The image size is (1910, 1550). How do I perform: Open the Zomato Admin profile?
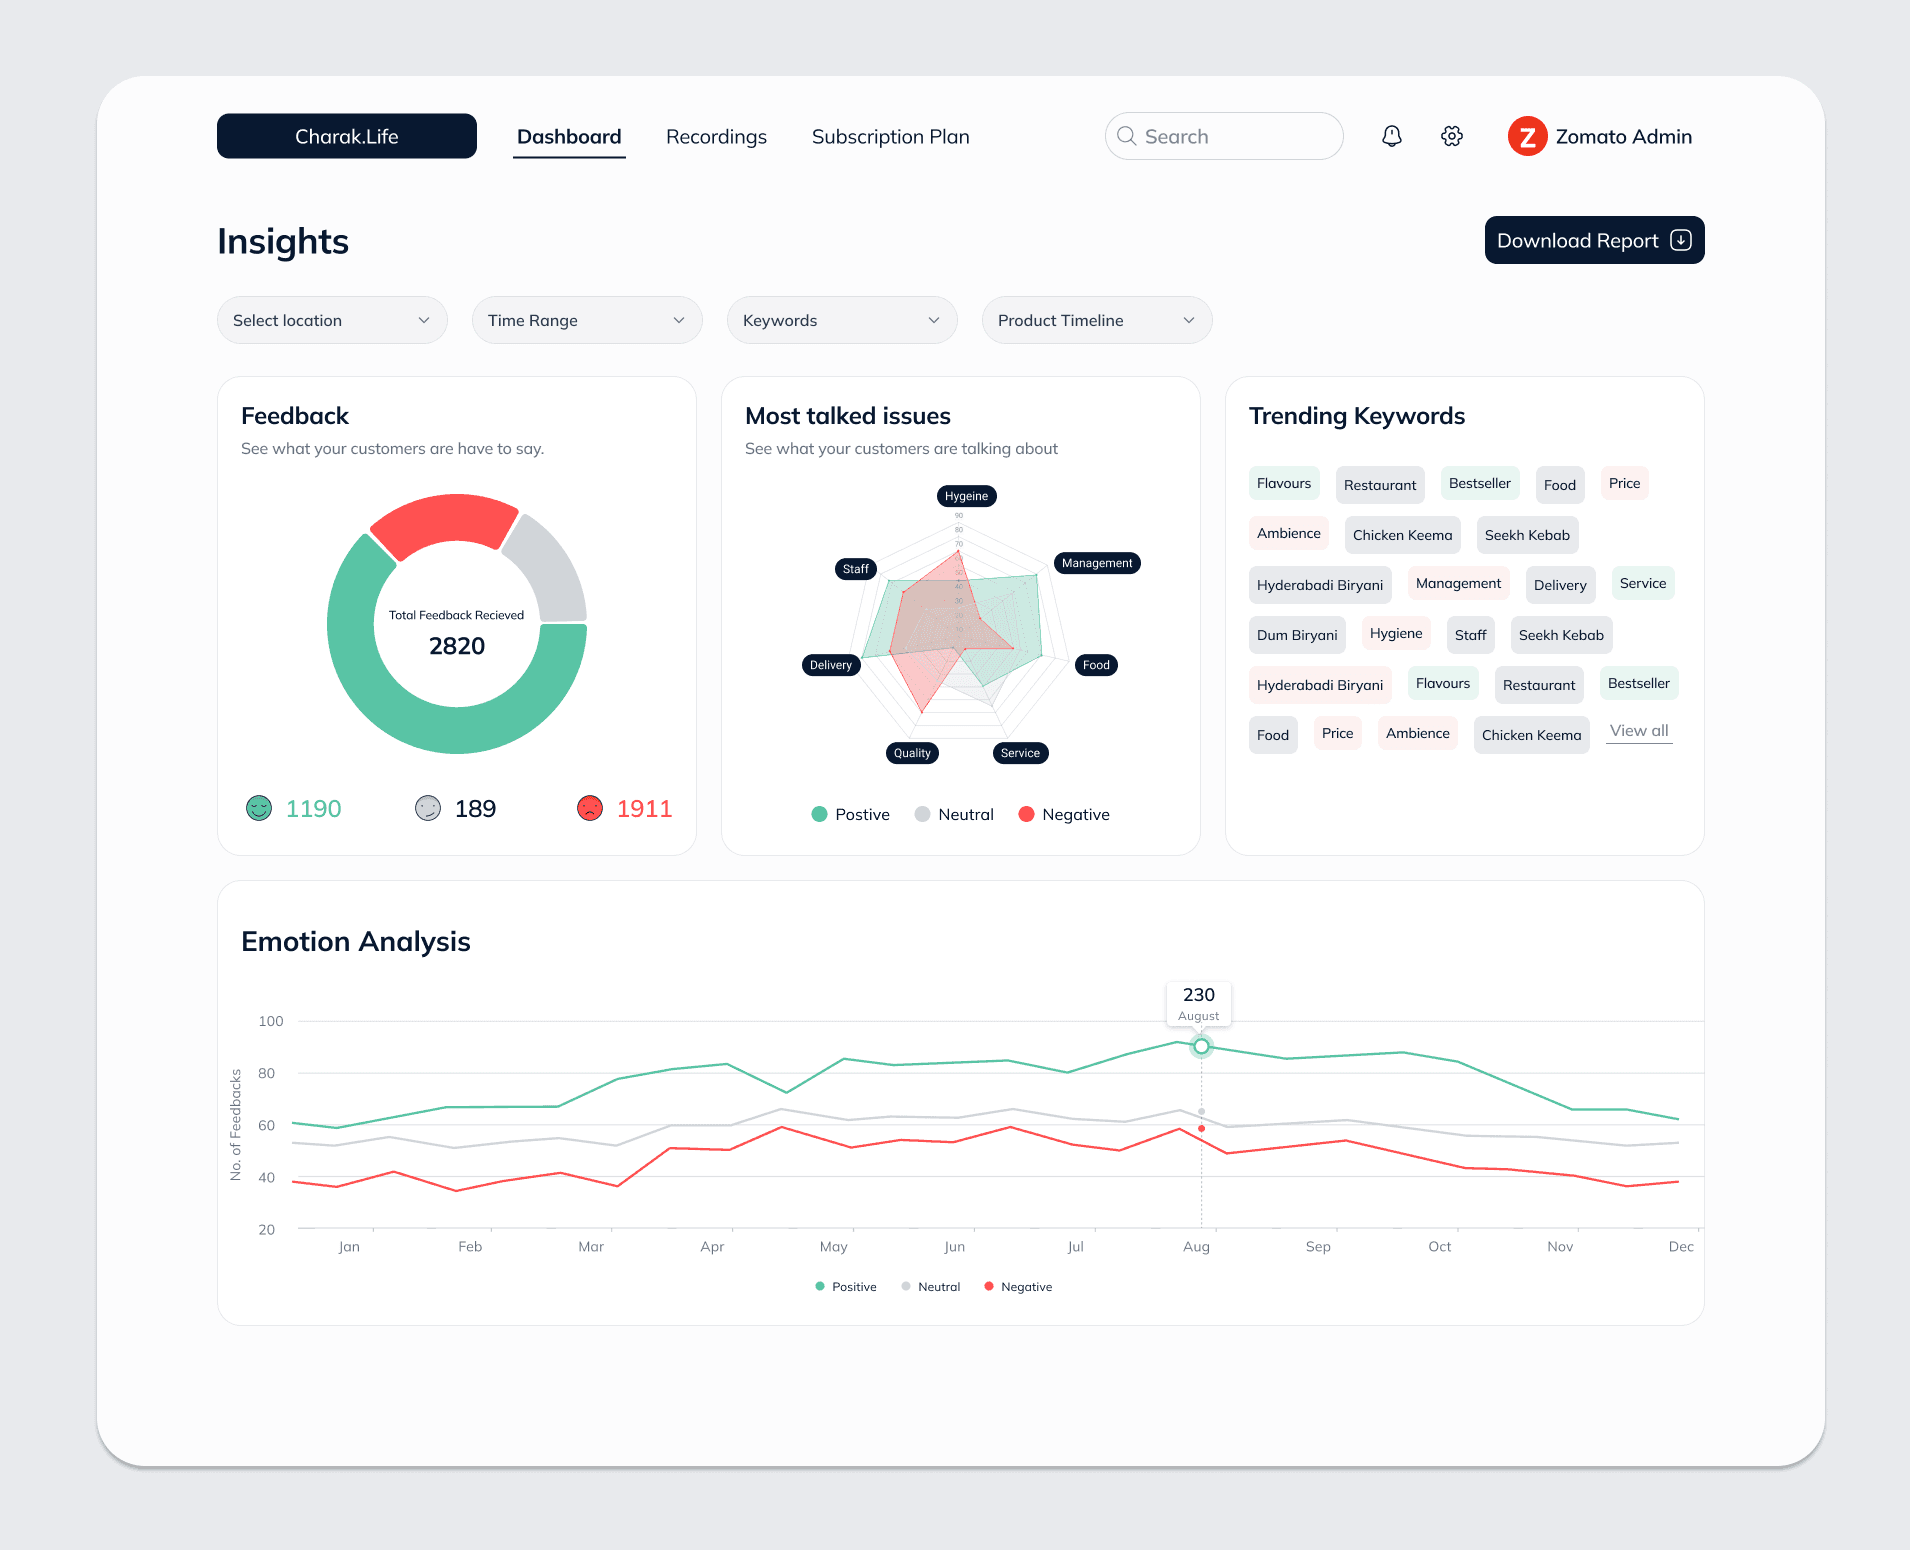(x=1600, y=136)
